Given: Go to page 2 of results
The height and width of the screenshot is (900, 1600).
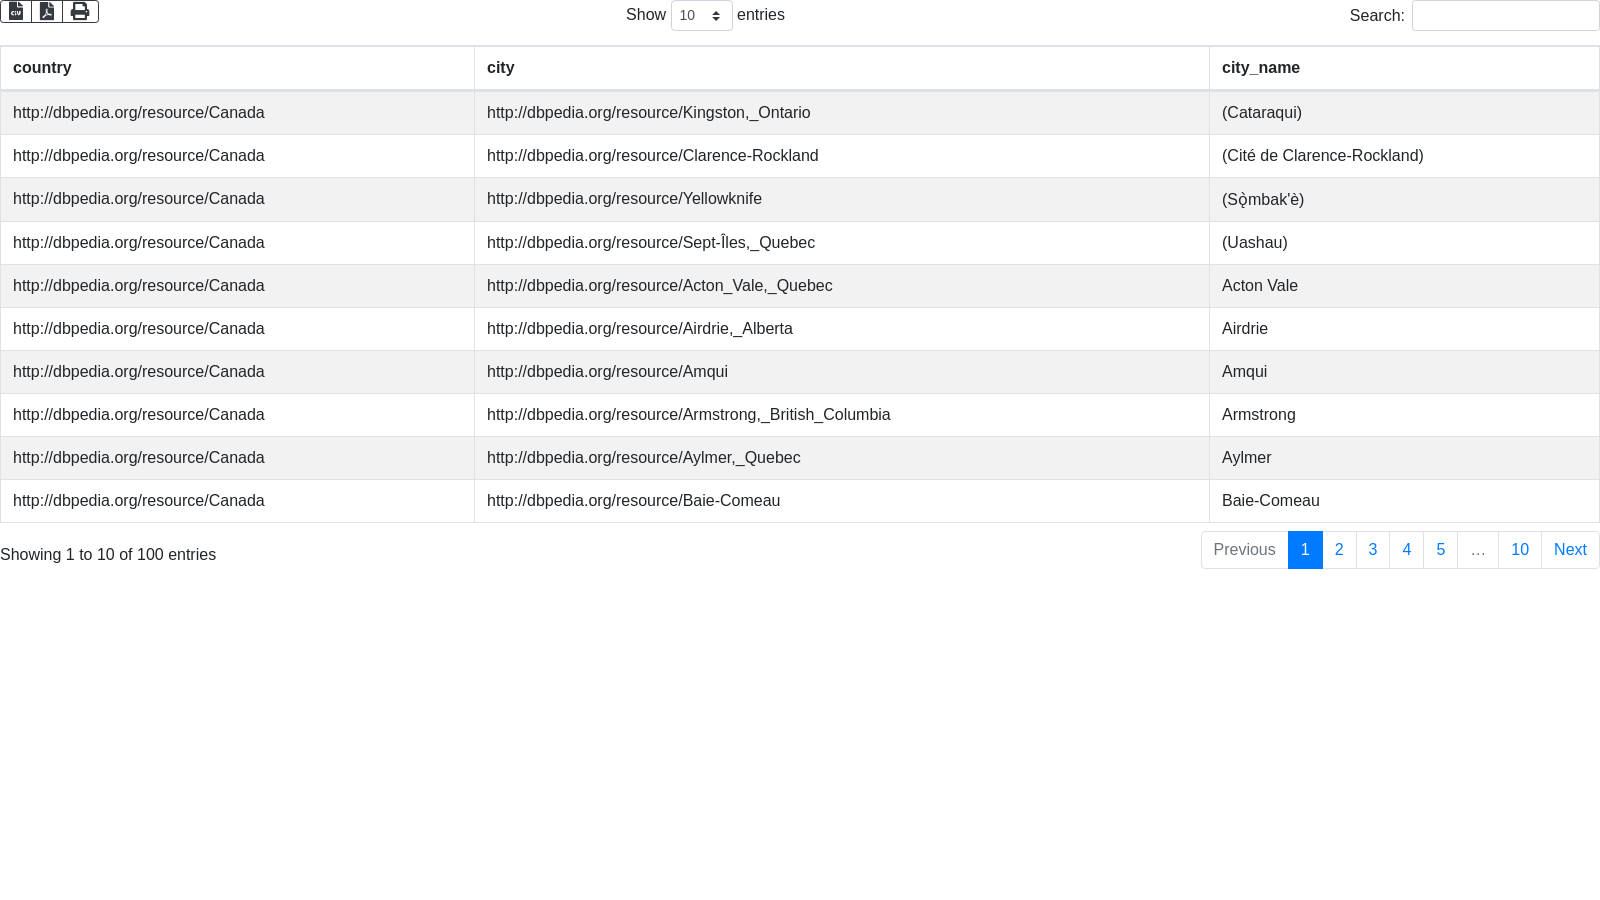Looking at the screenshot, I should [1339, 550].
